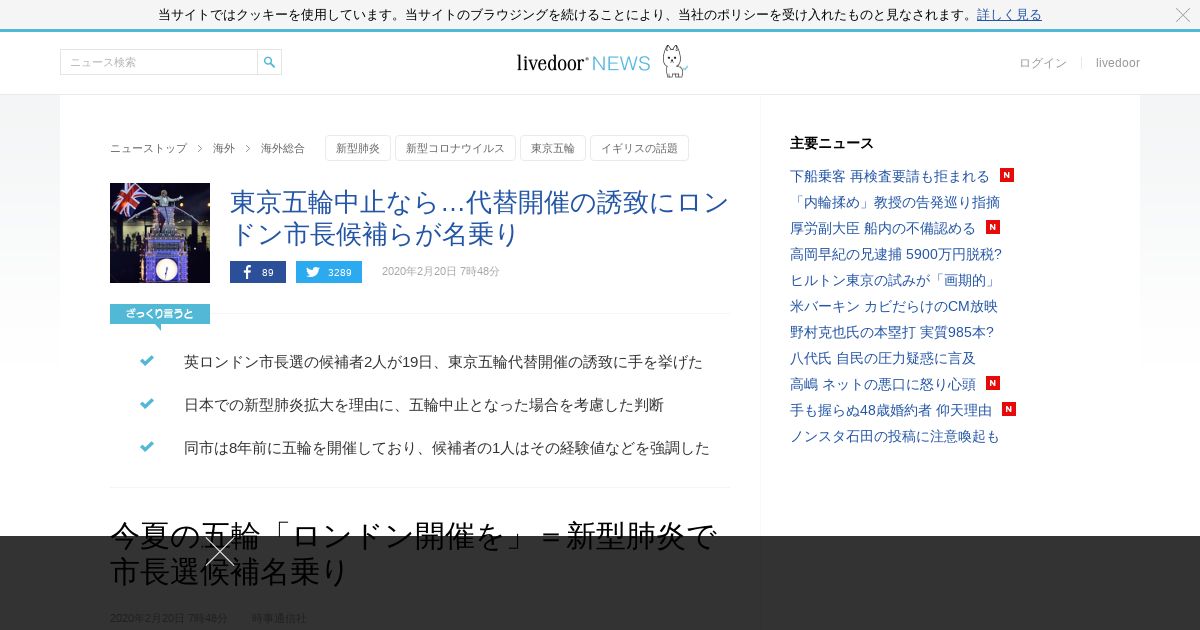This screenshot has height=630, width=1200.
Task: Read 高嶋 ネットの悪口に怒り心頭
Action: (x=883, y=384)
